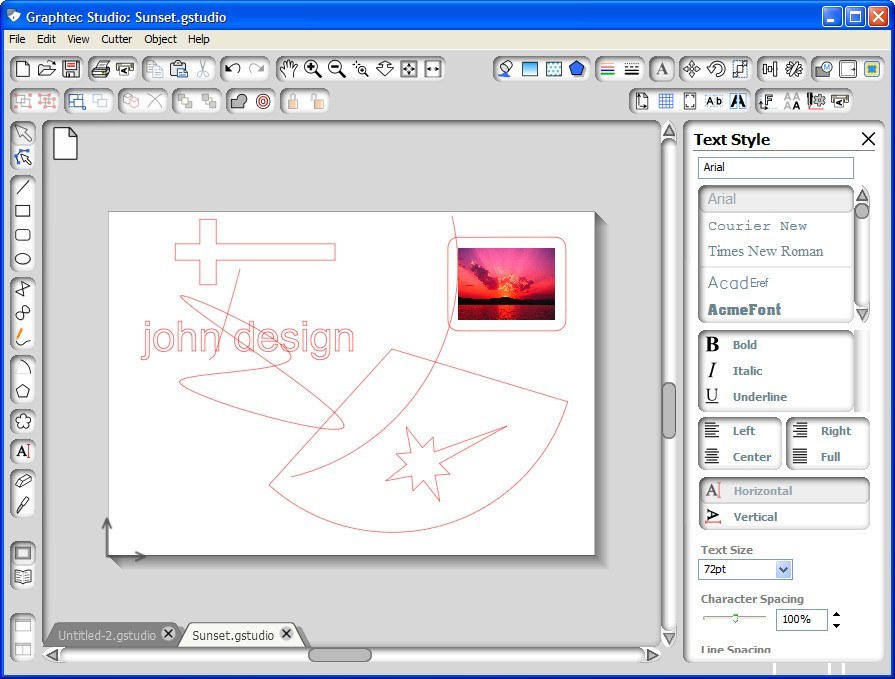This screenshot has height=679, width=895.
Task: Select the Edit Points tool
Action: 23,157
